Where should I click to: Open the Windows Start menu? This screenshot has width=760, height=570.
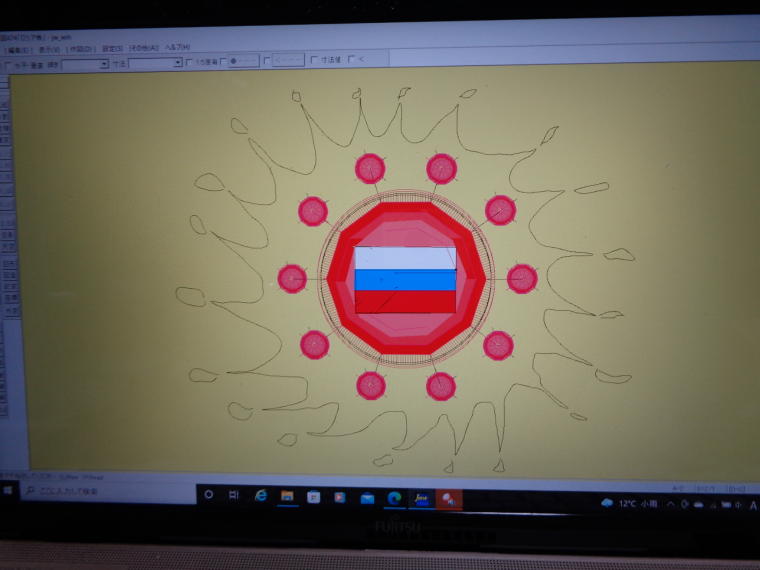click(8, 491)
